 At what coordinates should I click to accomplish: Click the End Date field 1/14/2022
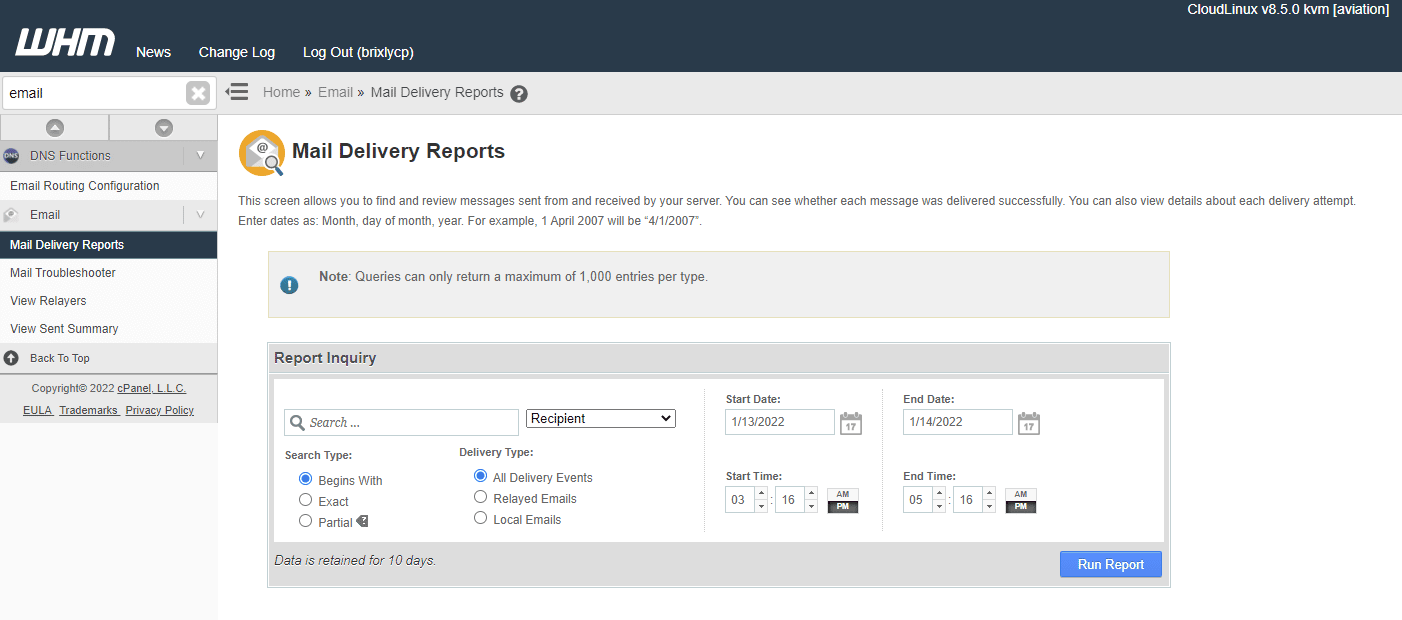tap(958, 422)
